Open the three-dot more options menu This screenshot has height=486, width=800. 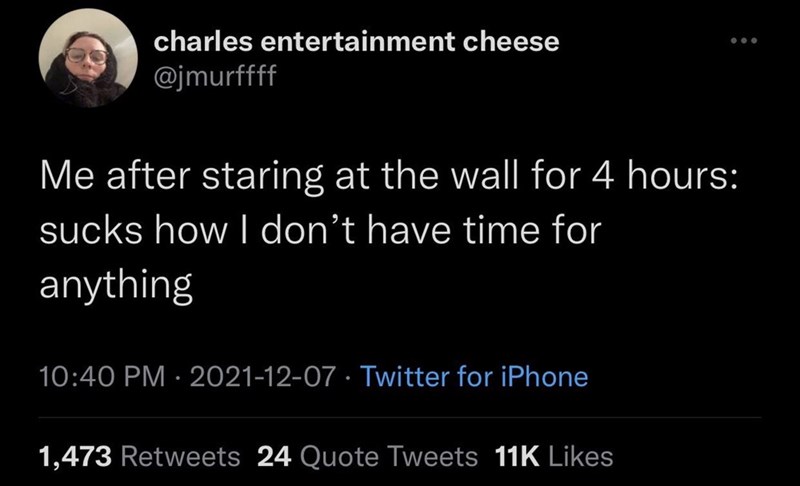[744, 43]
